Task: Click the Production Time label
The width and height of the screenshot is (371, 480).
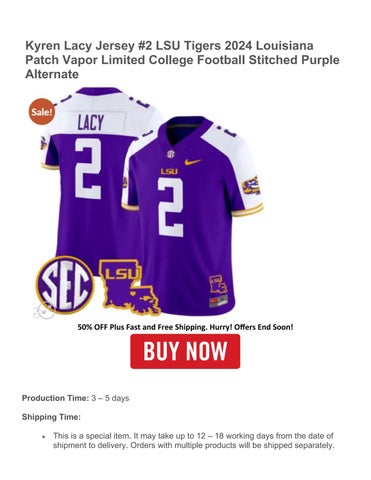Action: click(55, 398)
